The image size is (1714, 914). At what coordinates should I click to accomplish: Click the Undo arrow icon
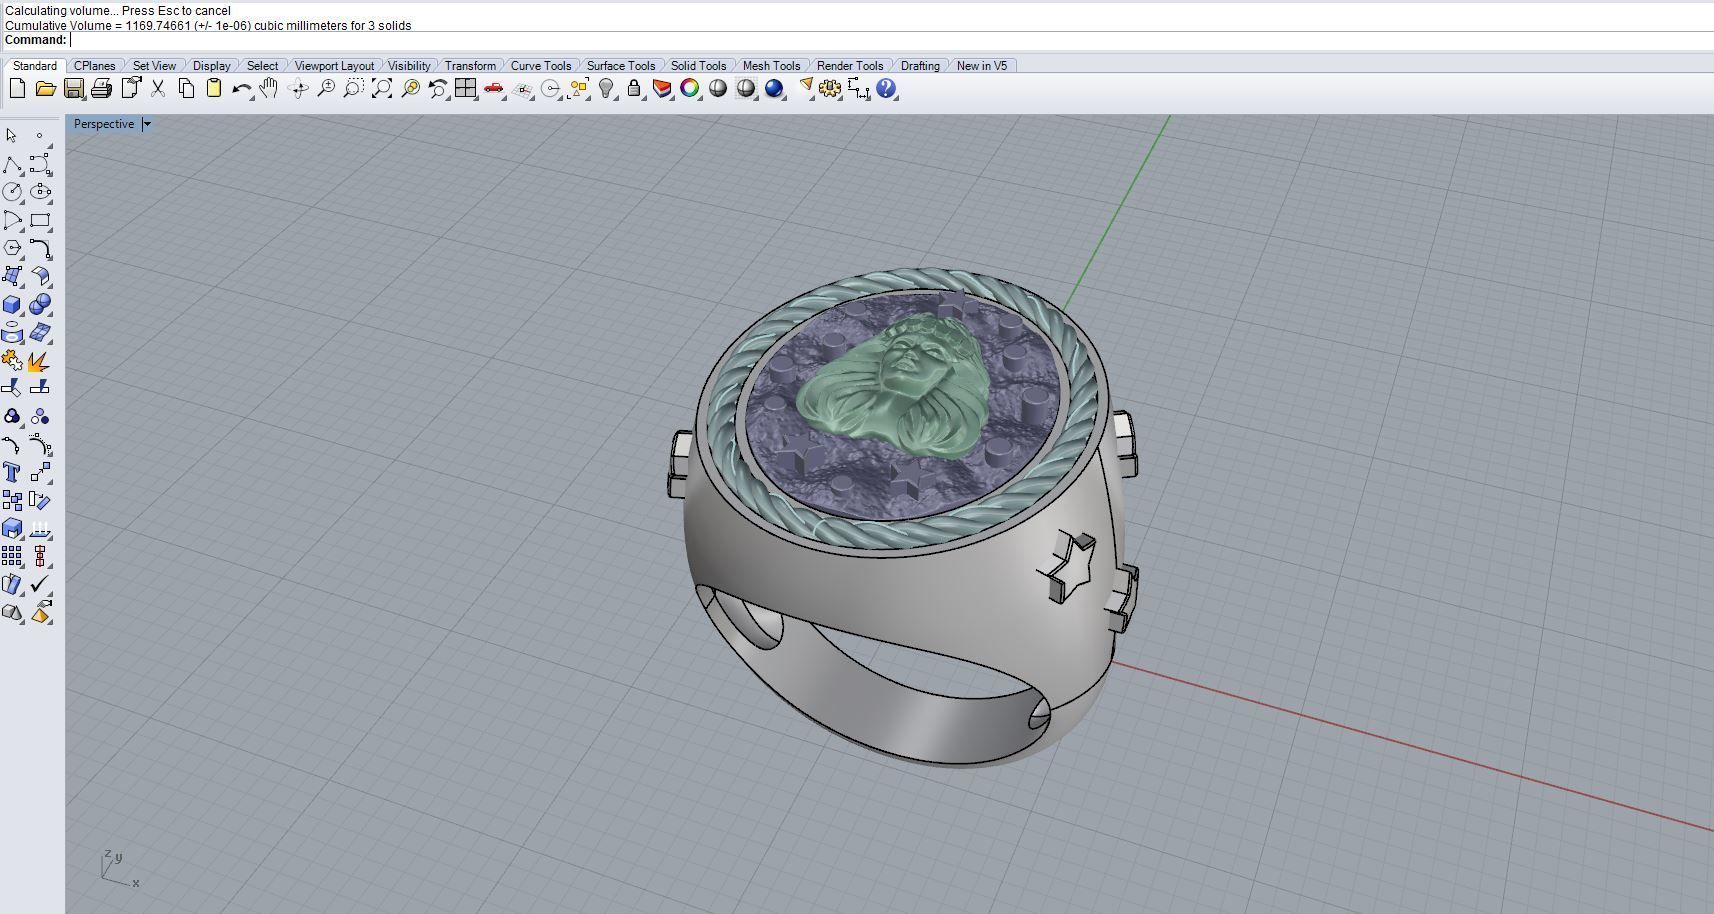click(242, 89)
